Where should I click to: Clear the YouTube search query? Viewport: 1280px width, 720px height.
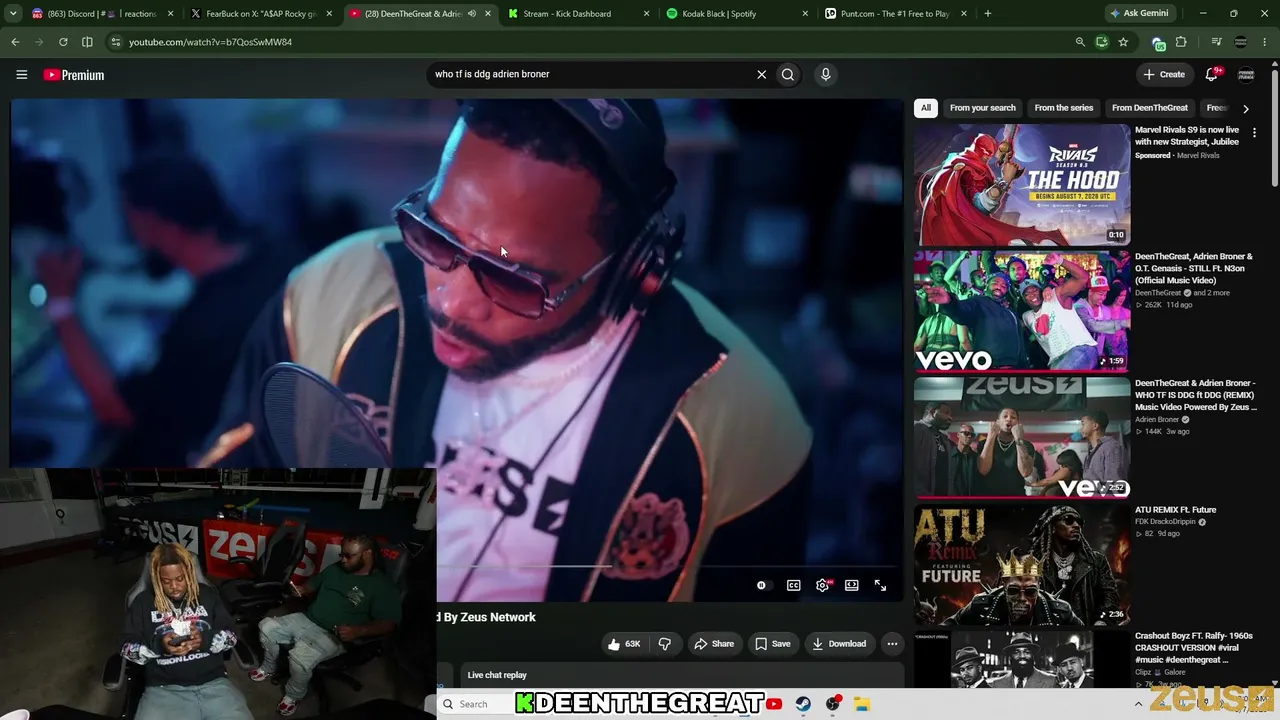[x=761, y=74]
